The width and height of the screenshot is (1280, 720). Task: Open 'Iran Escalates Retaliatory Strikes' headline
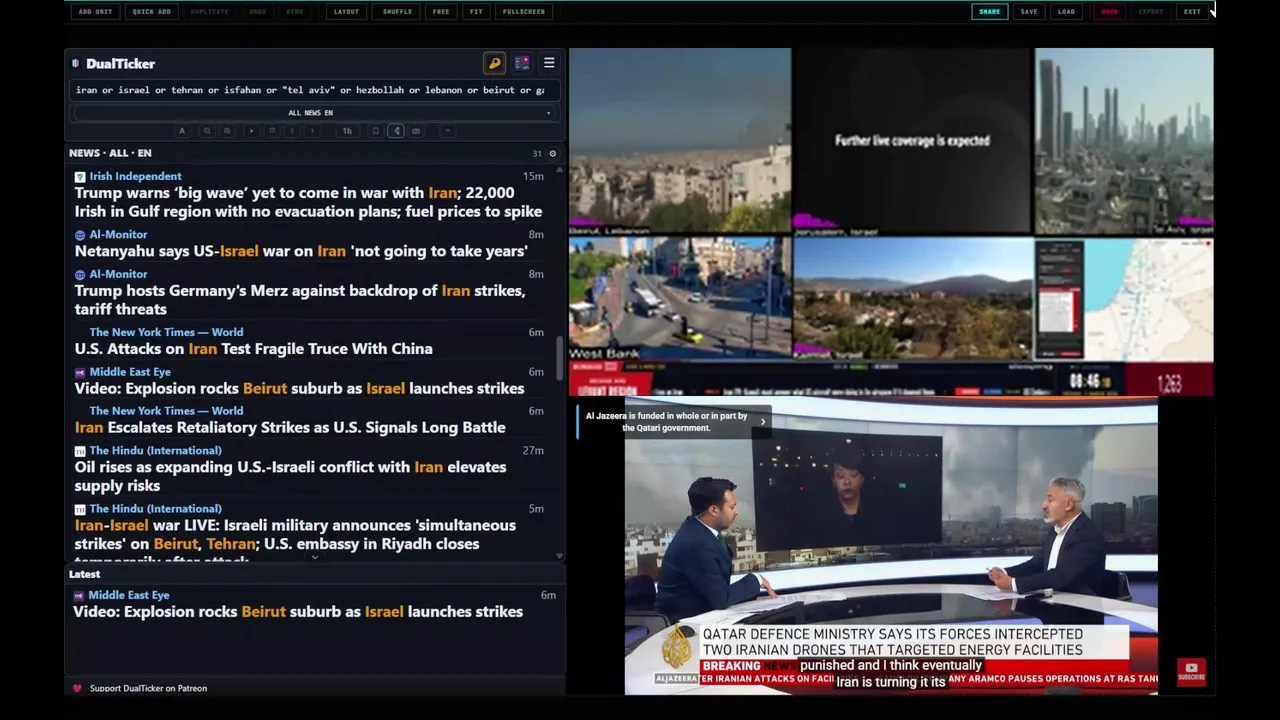click(290, 427)
